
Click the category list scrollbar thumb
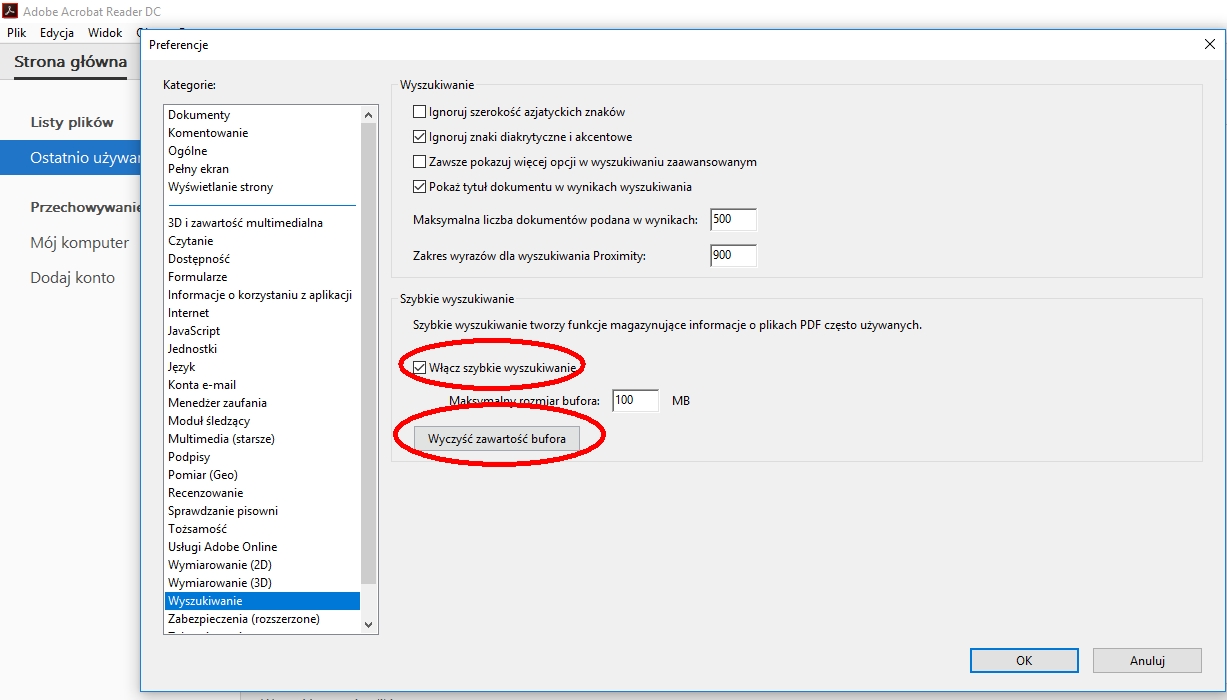368,353
